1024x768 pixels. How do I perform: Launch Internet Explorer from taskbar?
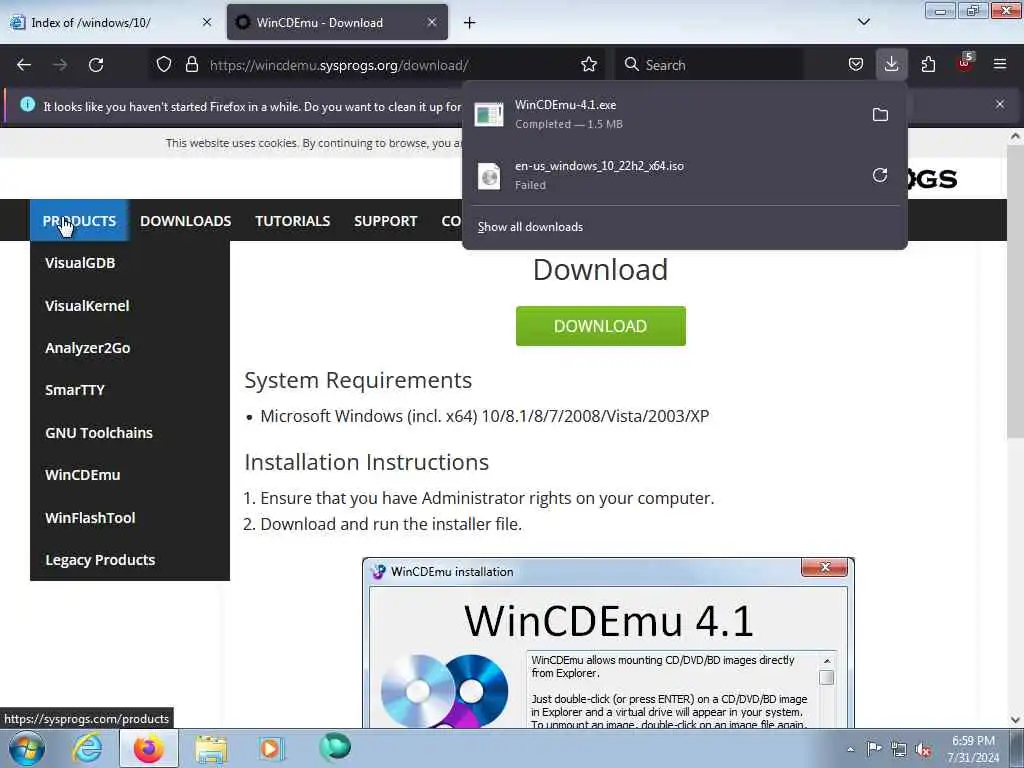point(86,748)
